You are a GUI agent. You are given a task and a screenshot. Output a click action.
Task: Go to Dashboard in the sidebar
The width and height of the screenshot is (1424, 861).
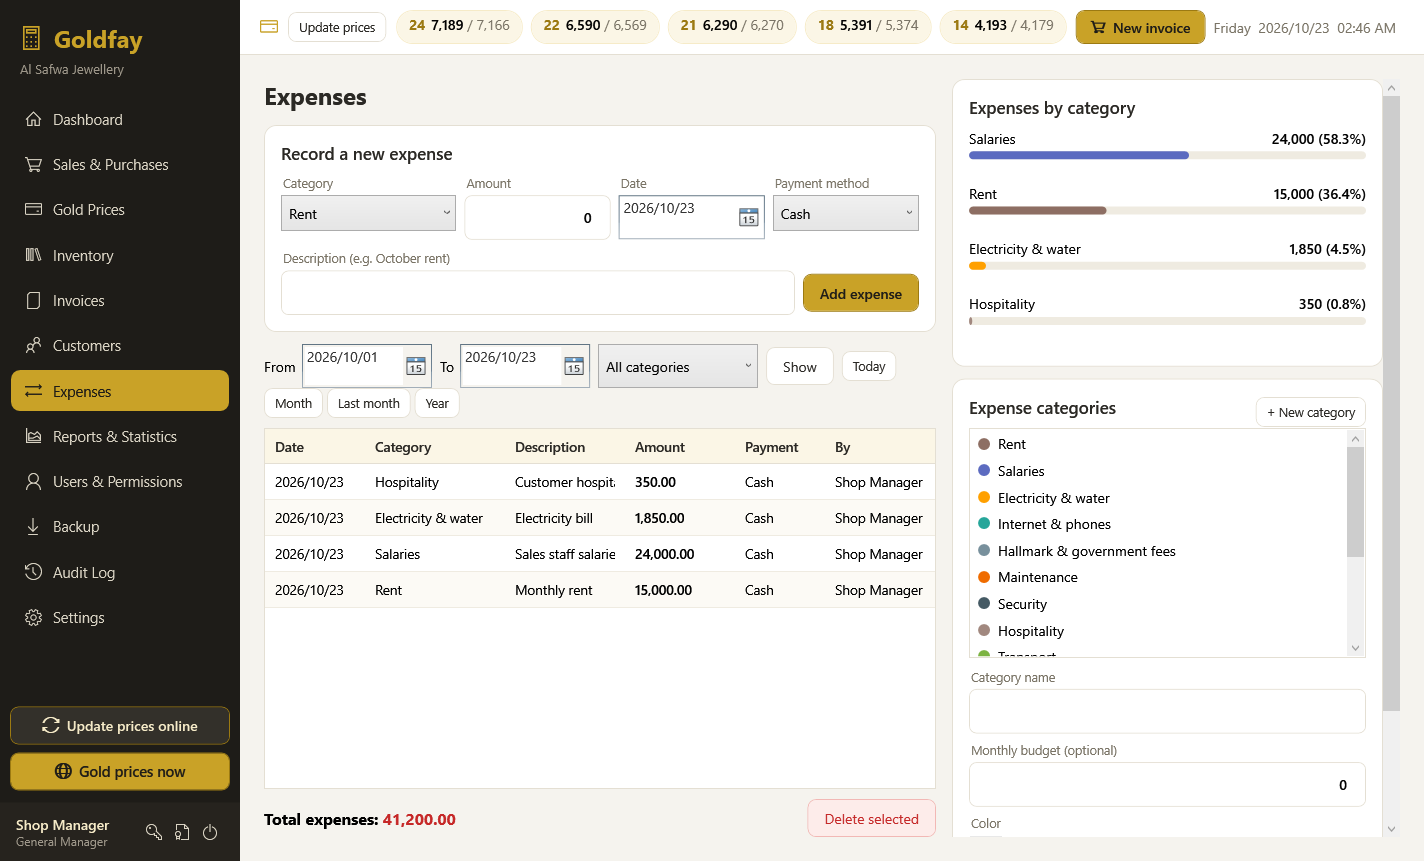[x=120, y=120]
